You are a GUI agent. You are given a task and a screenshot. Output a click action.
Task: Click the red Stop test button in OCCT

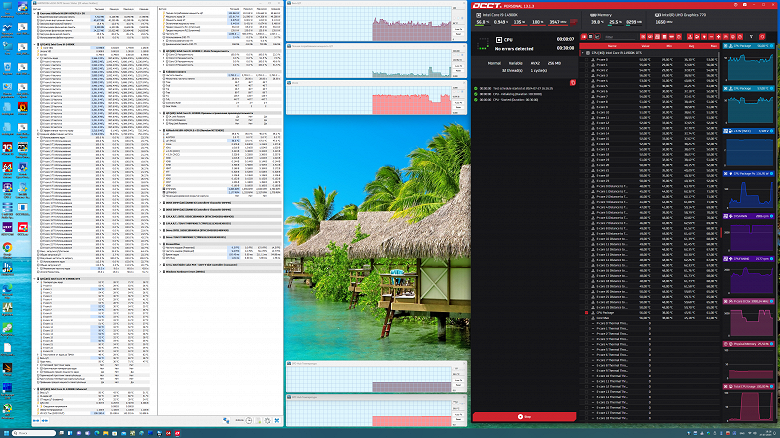coord(523,415)
